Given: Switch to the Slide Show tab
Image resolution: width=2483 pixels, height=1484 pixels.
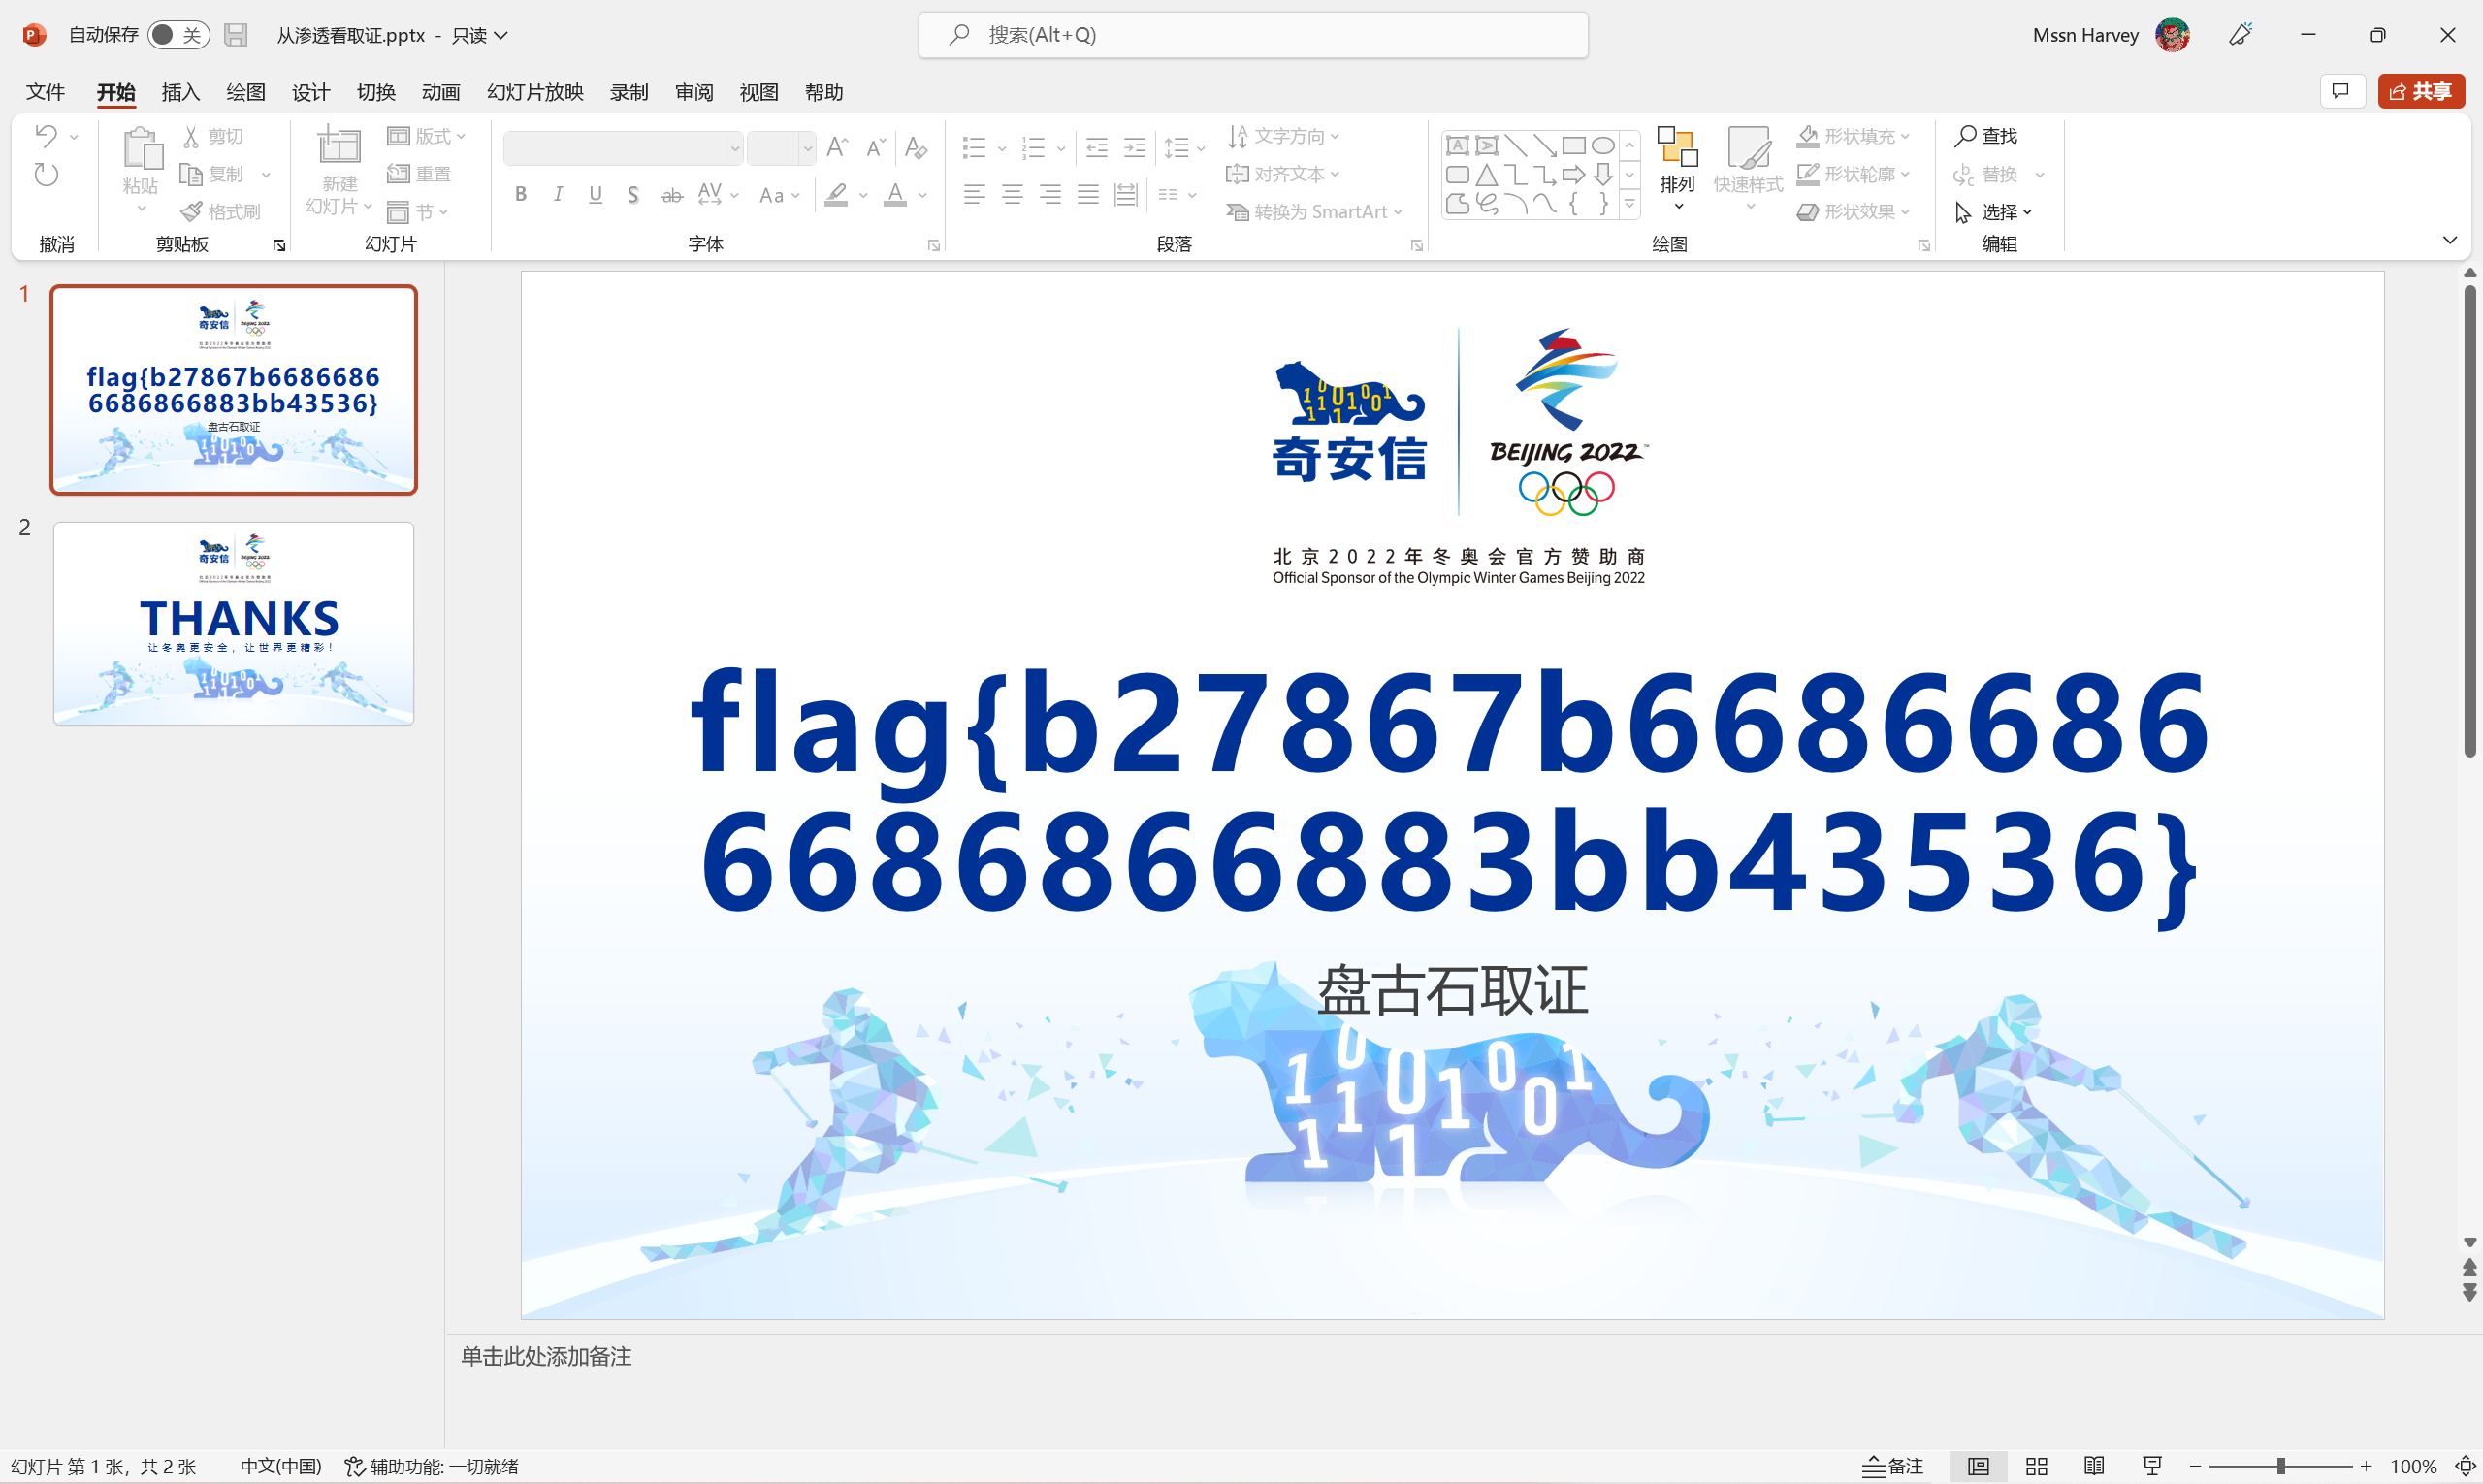Looking at the screenshot, I should tap(535, 92).
